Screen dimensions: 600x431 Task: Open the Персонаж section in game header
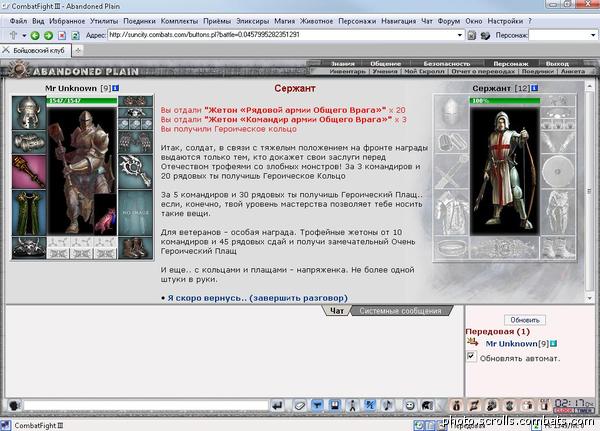click(x=510, y=64)
